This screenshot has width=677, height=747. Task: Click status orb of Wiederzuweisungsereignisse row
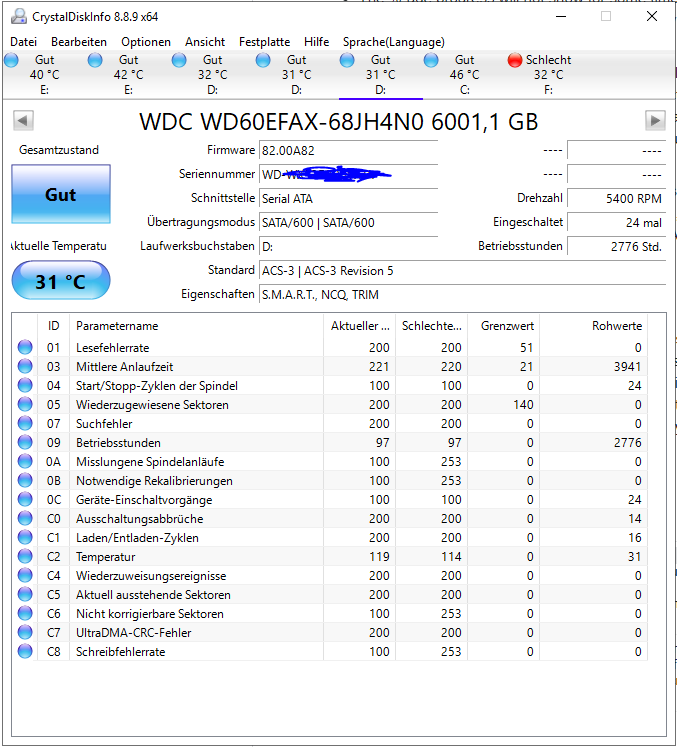point(25,575)
